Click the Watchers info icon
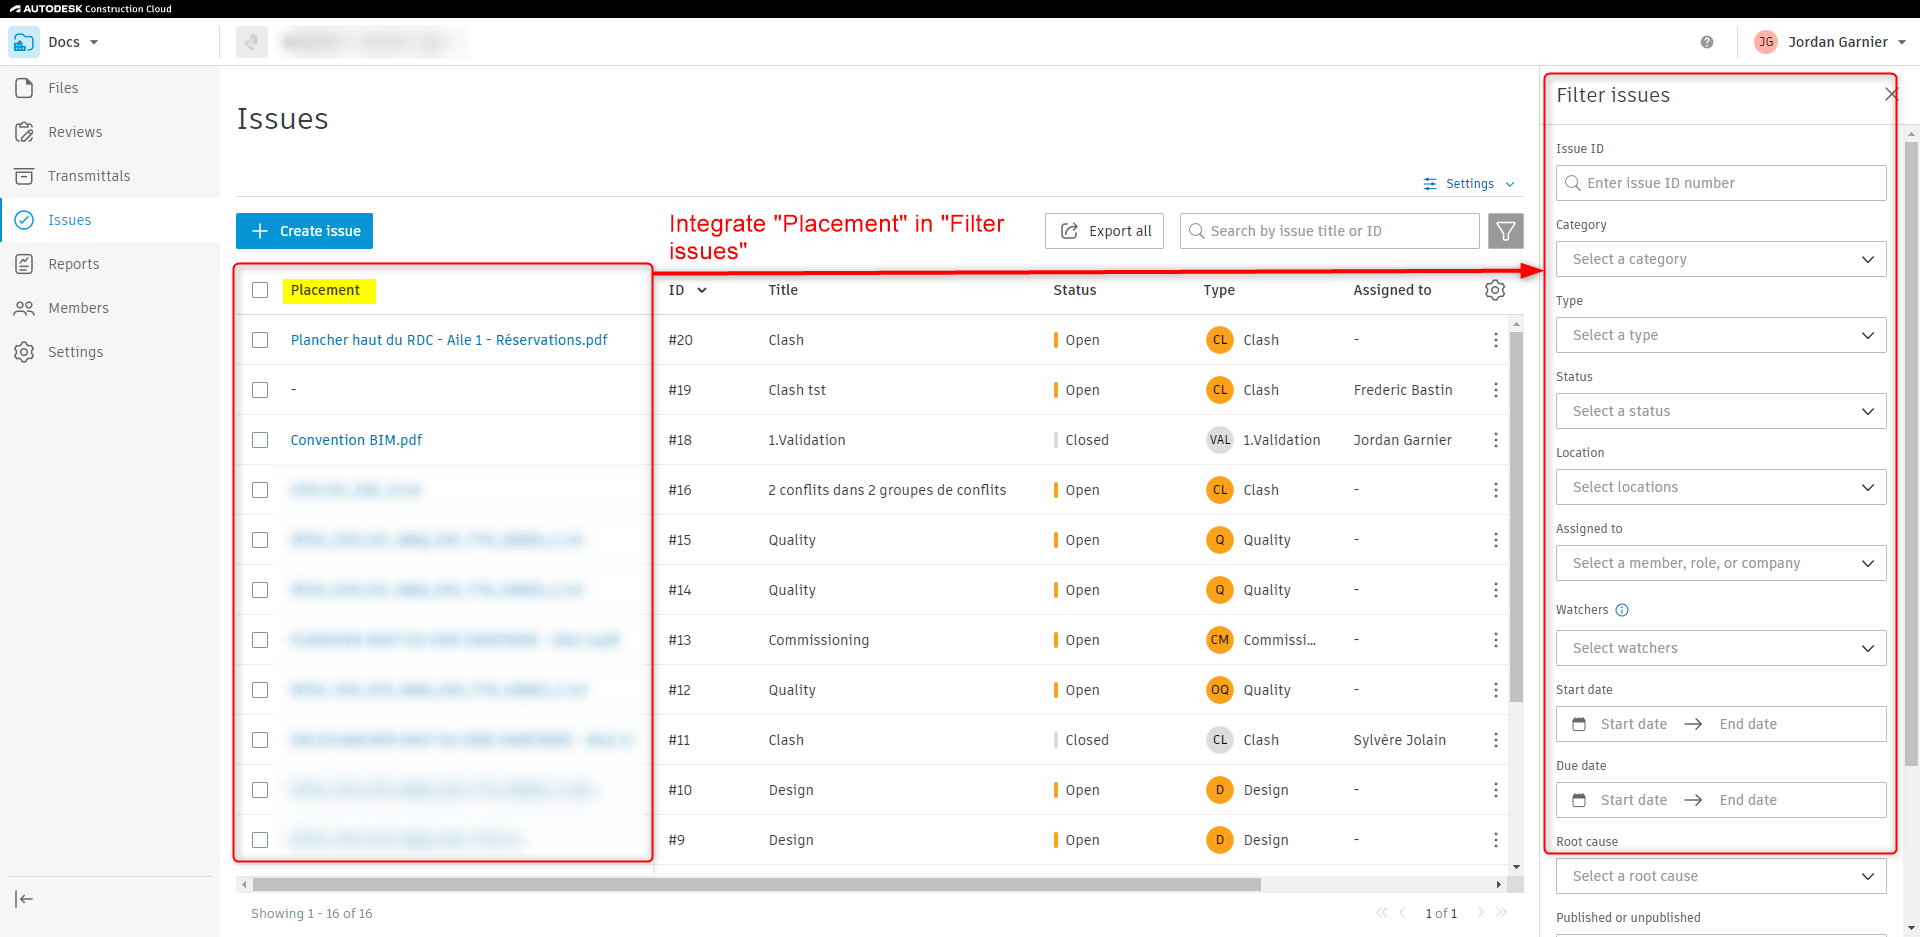Image resolution: width=1920 pixels, height=937 pixels. pos(1622,610)
